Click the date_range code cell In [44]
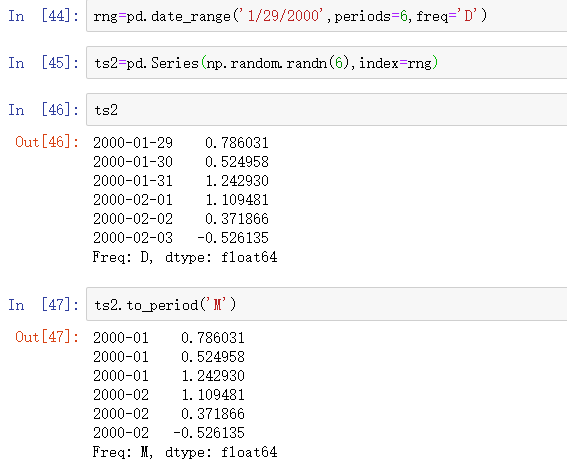 click(327, 16)
